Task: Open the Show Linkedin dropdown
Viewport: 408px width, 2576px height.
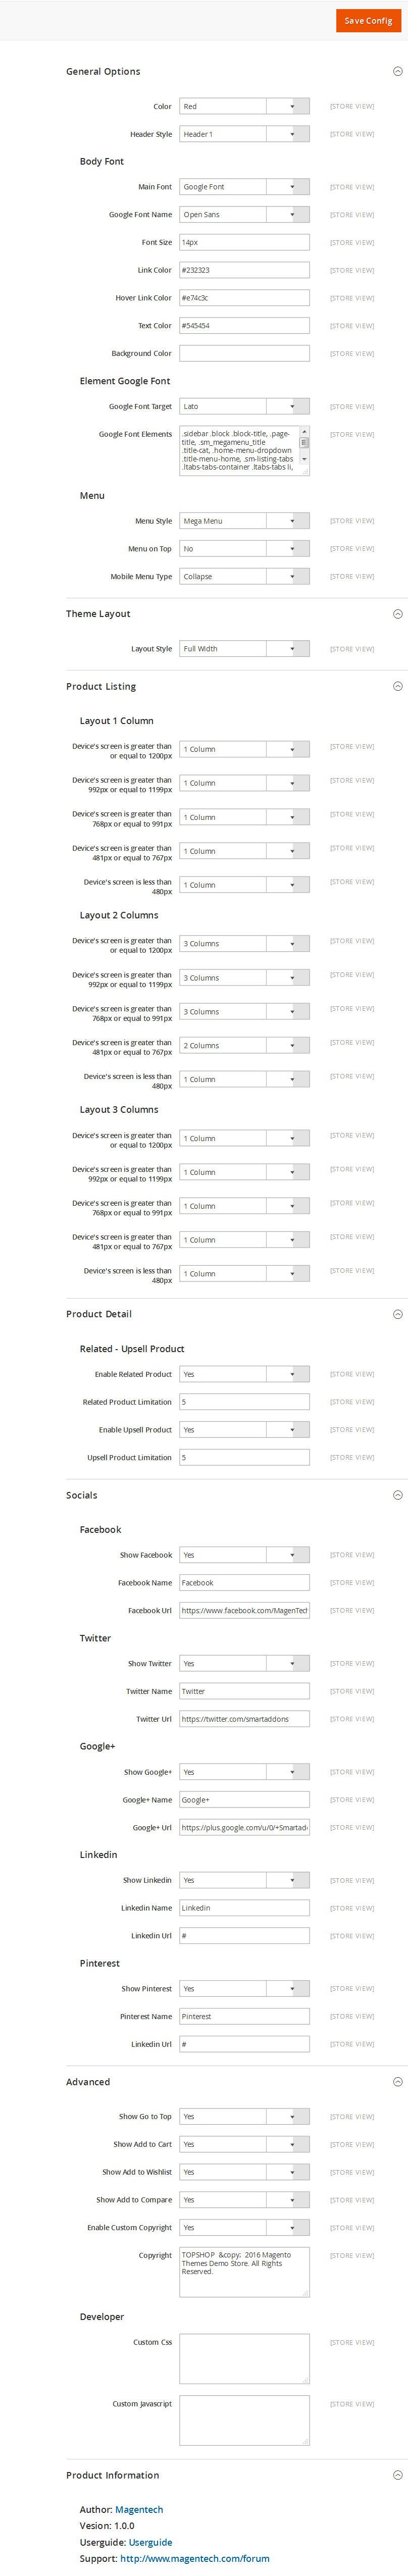Action: tap(244, 1881)
